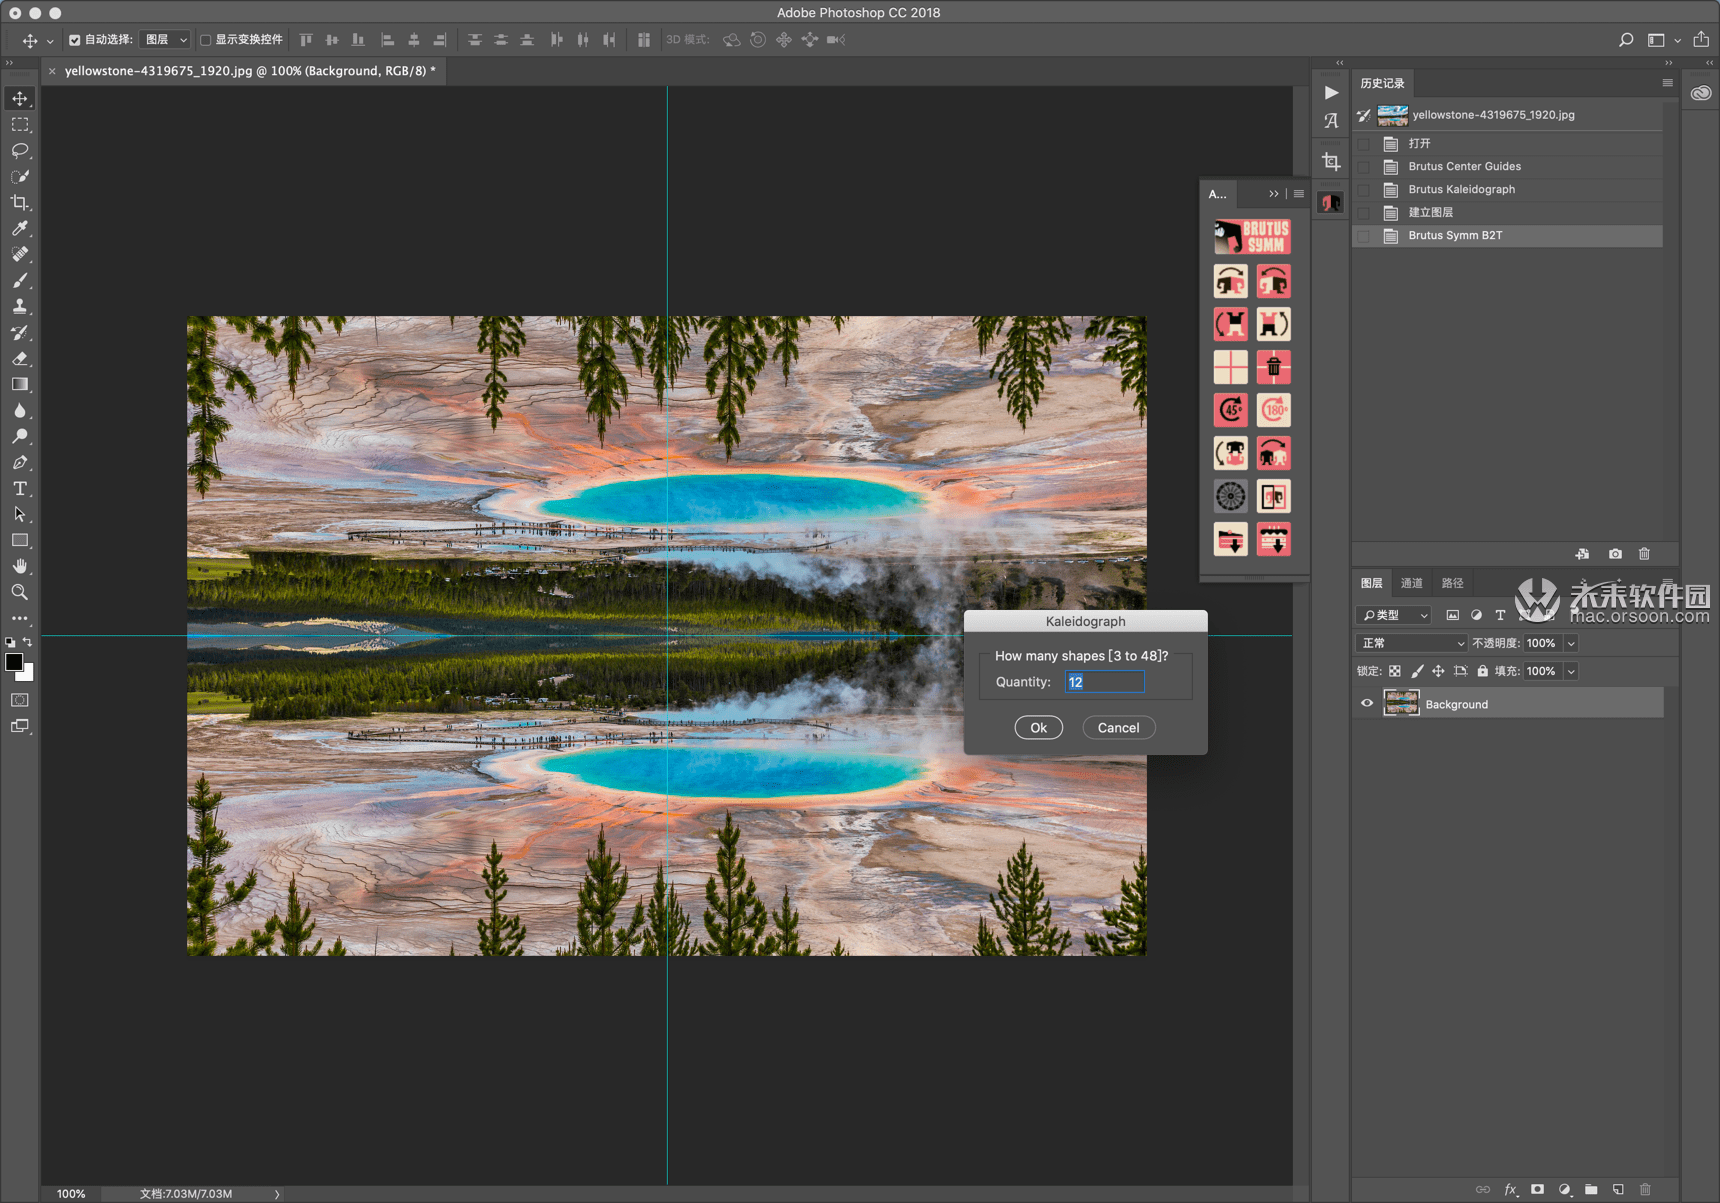This screenshot has width=1720, height=1203.
Task: Create new snapshot camera icon in History
Action: (1615, 553)
